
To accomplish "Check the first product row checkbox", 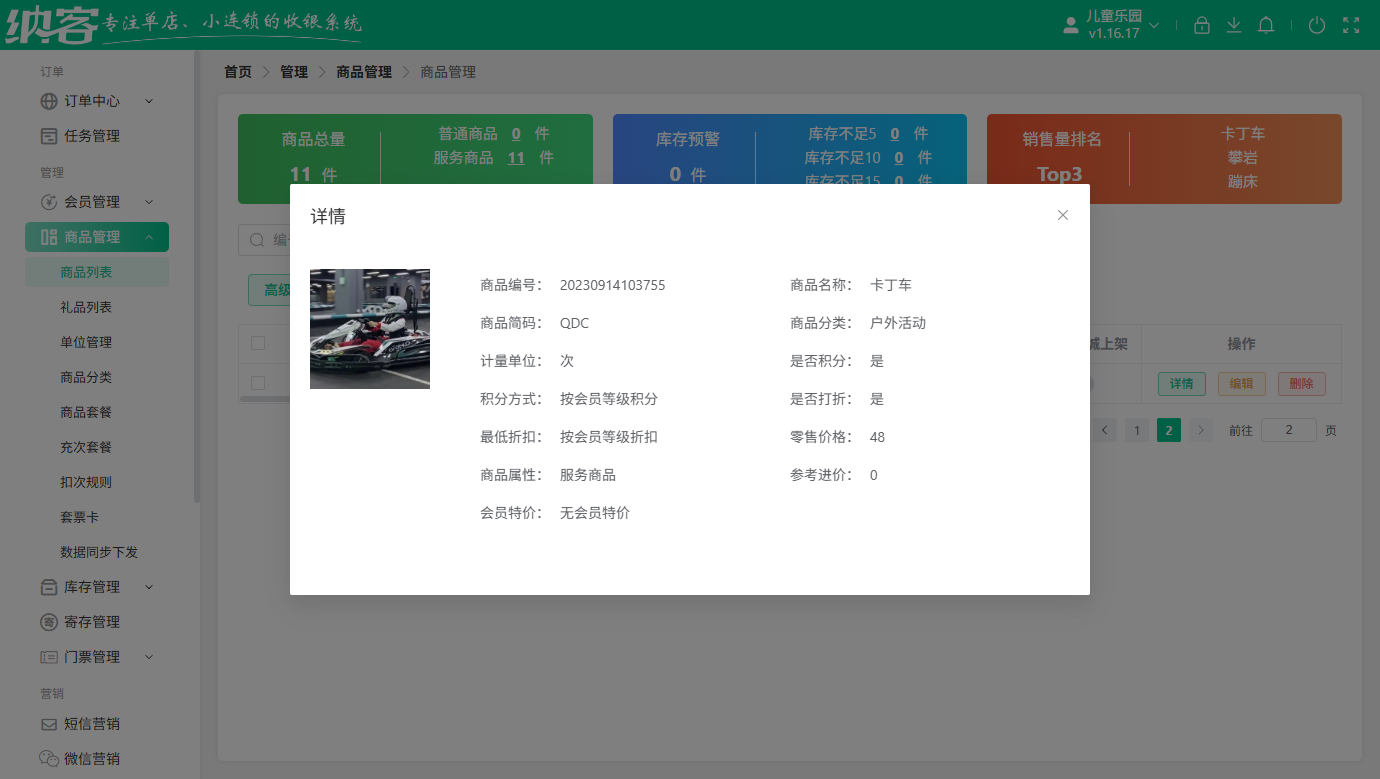I will (257, 381).
